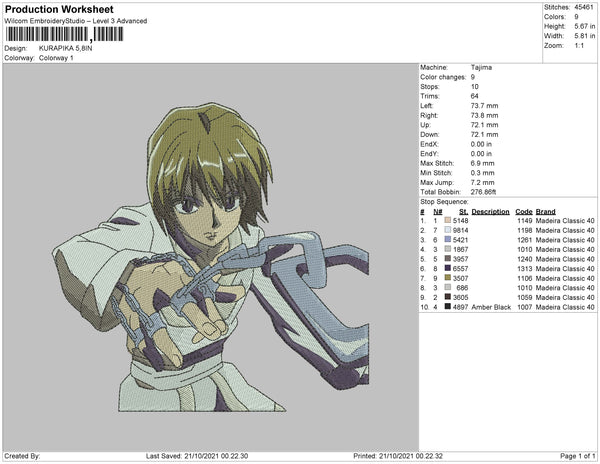Click the 'EndY:' label
Screen dimensions: 600x464
coord(429,154)
